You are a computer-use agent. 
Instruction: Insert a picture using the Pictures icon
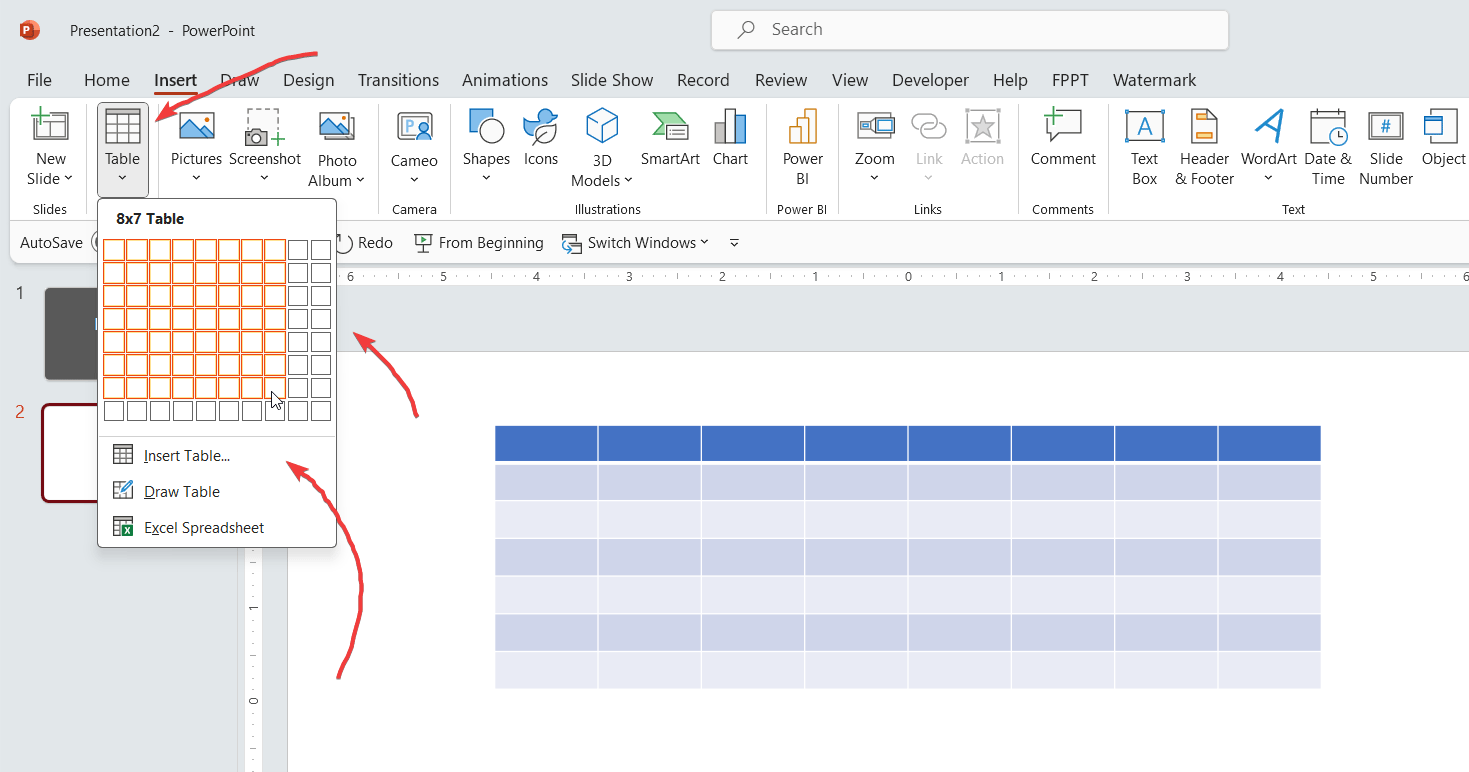coord(196,140)
